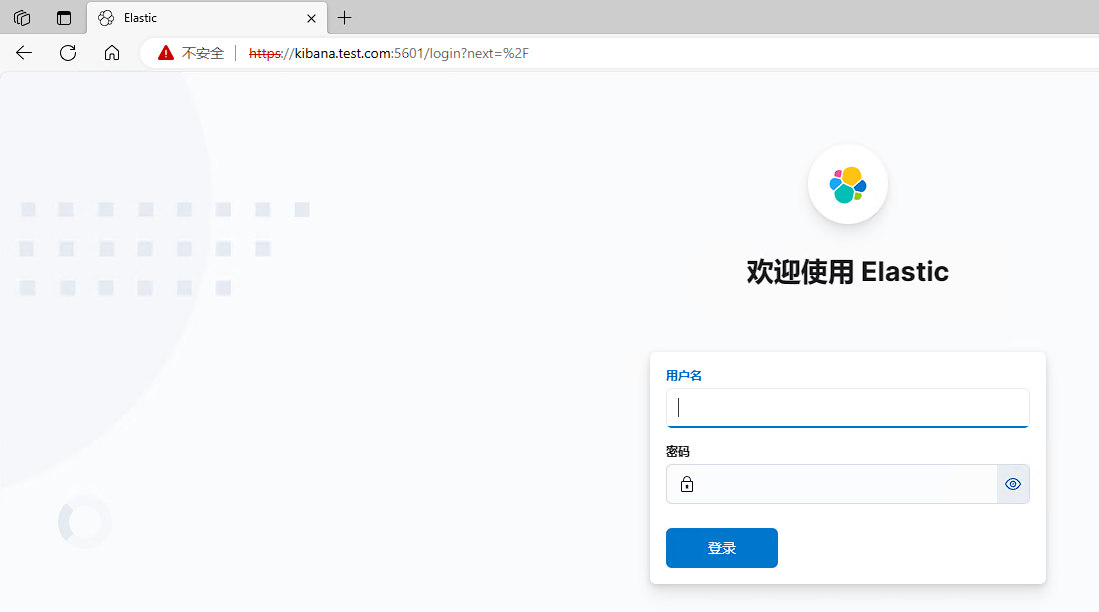Viewport: 1099px width, 612px height.
Task: Toggle password visibility with eye icon
Action: tap(1013, 484)
